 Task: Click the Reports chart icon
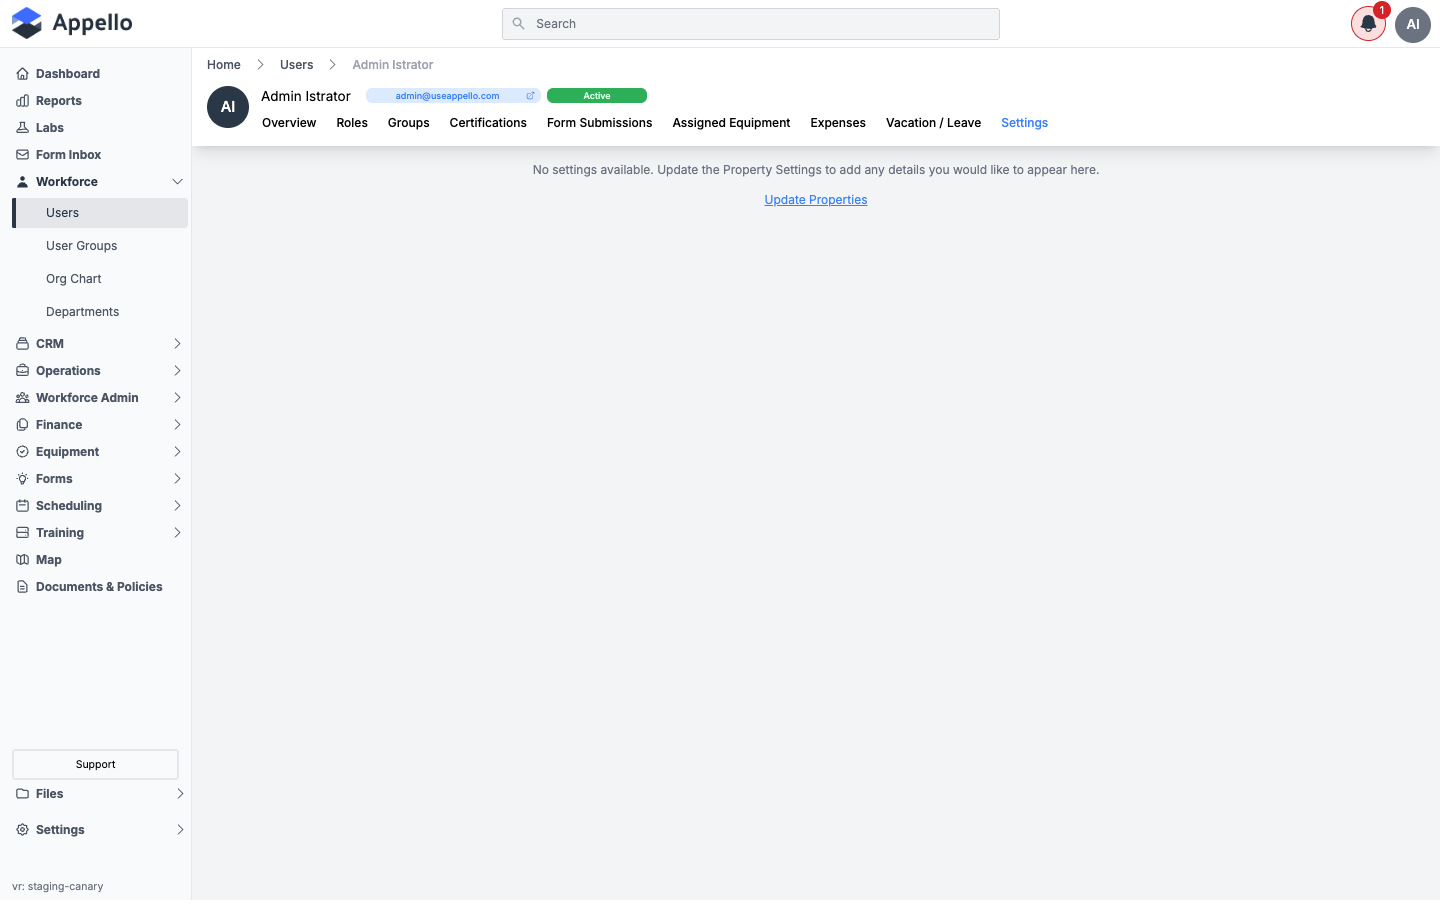[22, 101]
